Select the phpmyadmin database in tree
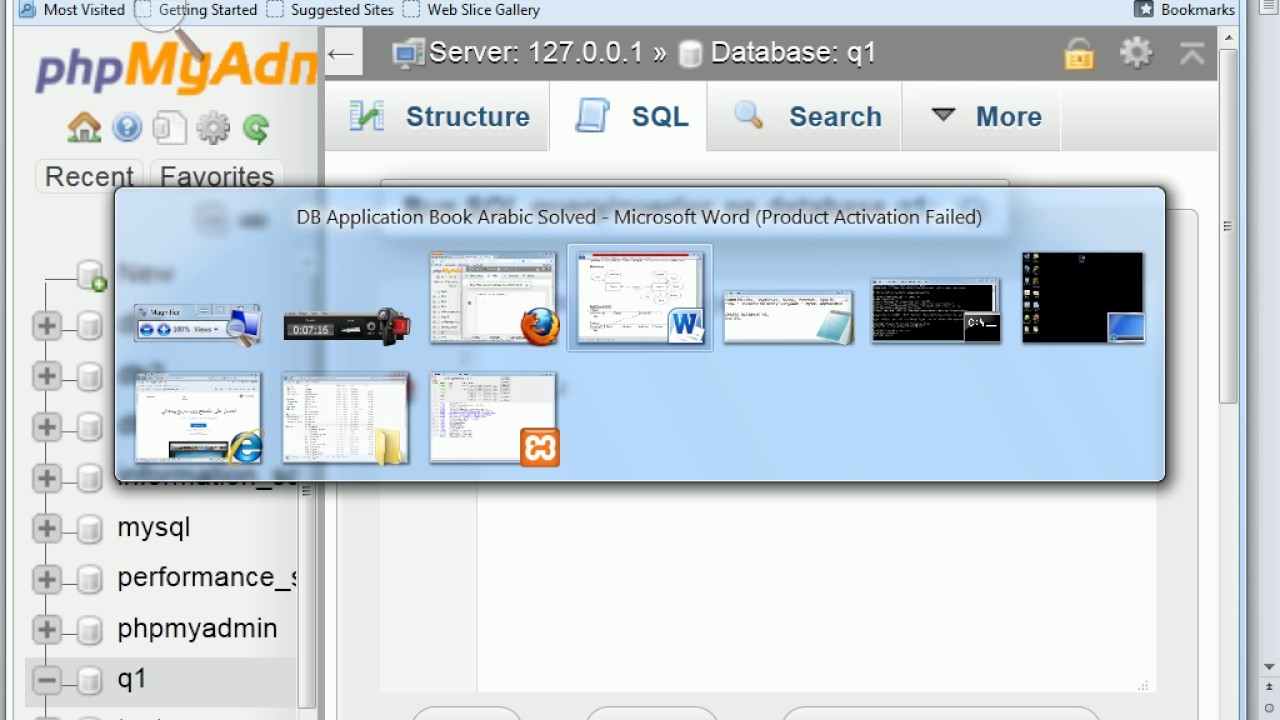This screenshot has width=1280, height=720. pyautogui.click(x=197, y=629)
